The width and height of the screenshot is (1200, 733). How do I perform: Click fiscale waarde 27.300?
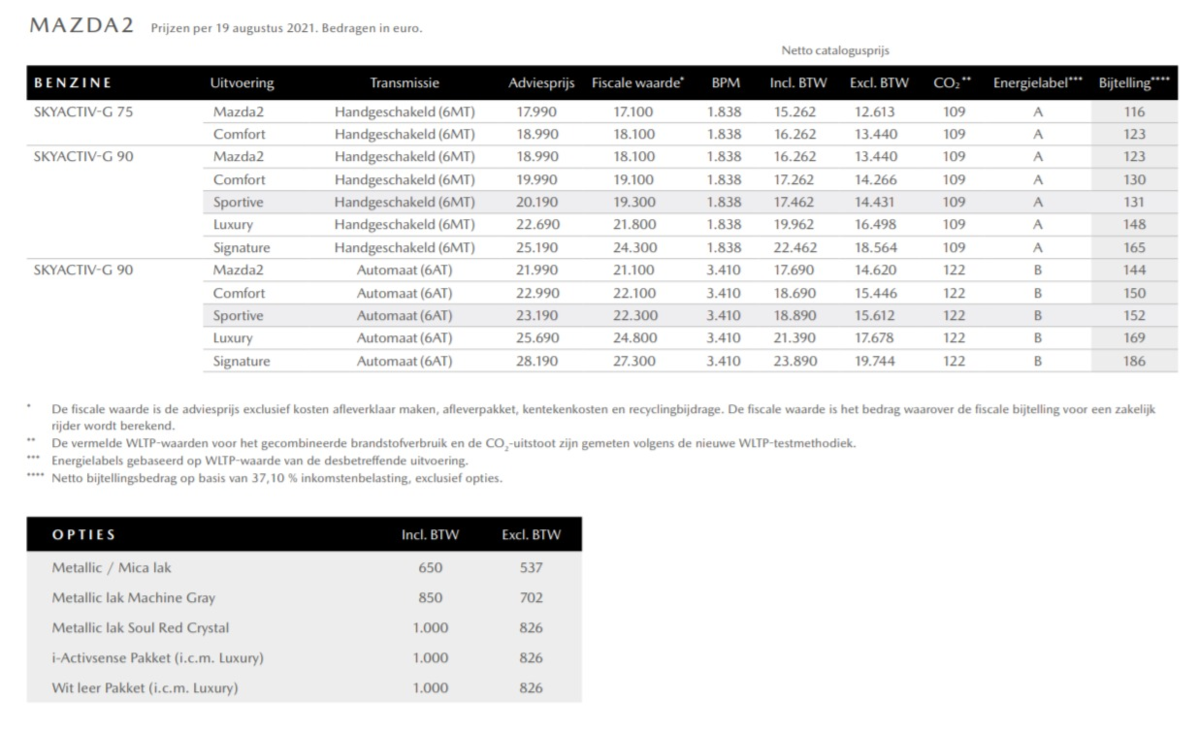click(x=634, y=361)
